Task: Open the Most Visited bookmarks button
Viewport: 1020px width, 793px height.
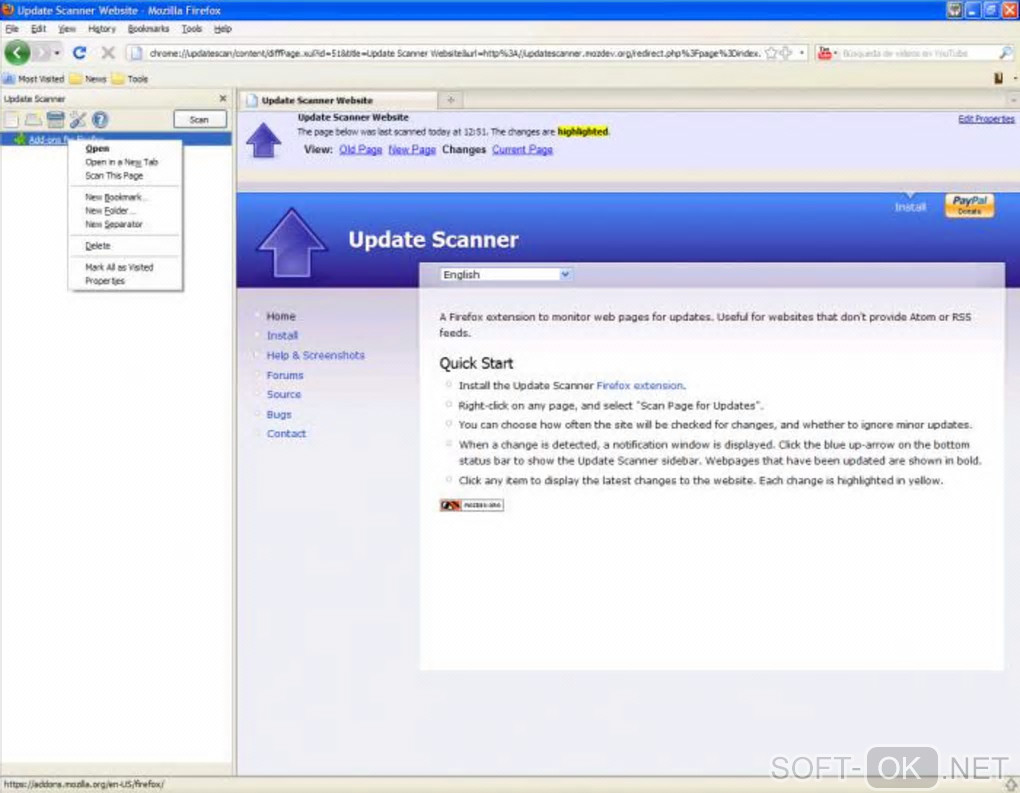Action: pyautogui.click(x=34, y=79)
